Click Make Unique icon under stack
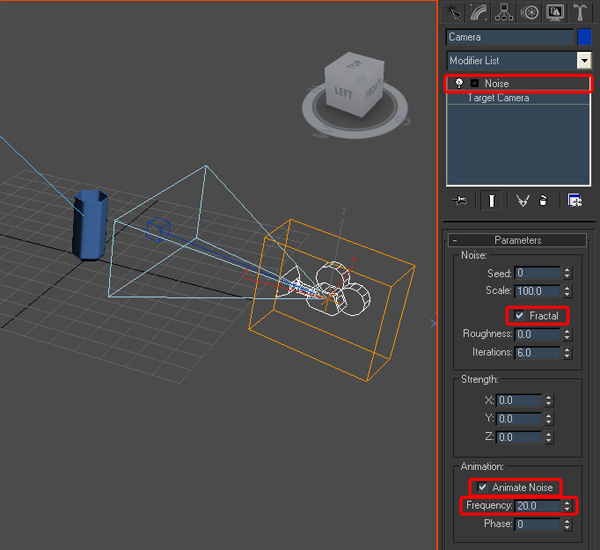600x550 pixels. click(522, 200)
